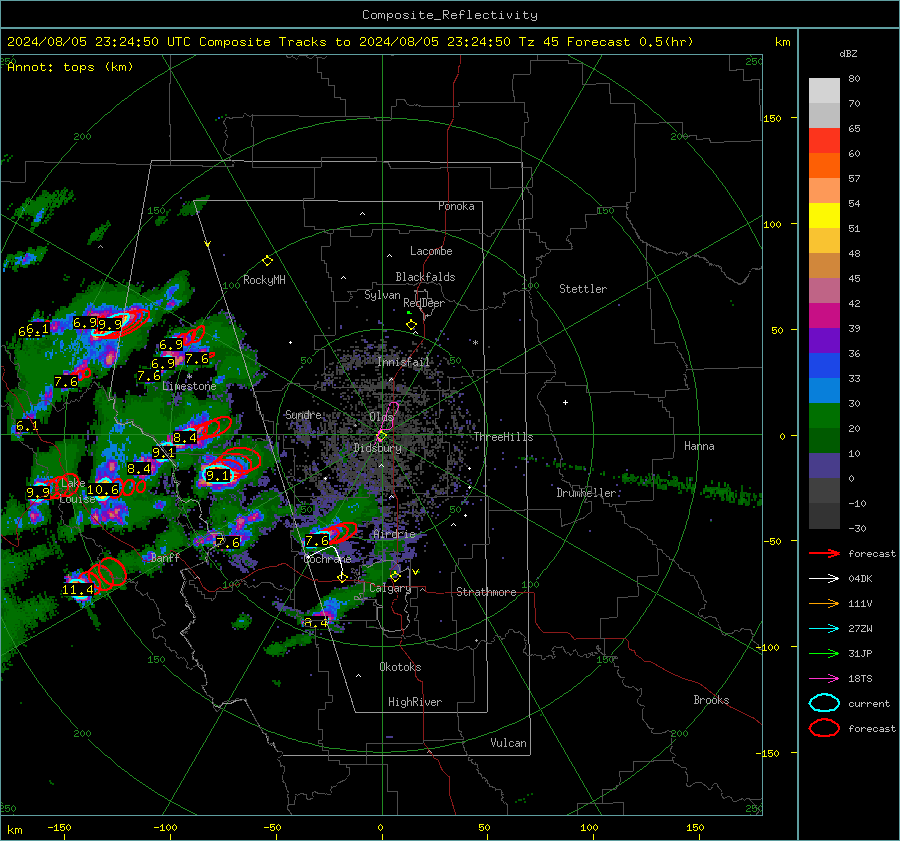
Task: Click the yellow diamond marker above Calgary
Action: [x=395, y=576]
